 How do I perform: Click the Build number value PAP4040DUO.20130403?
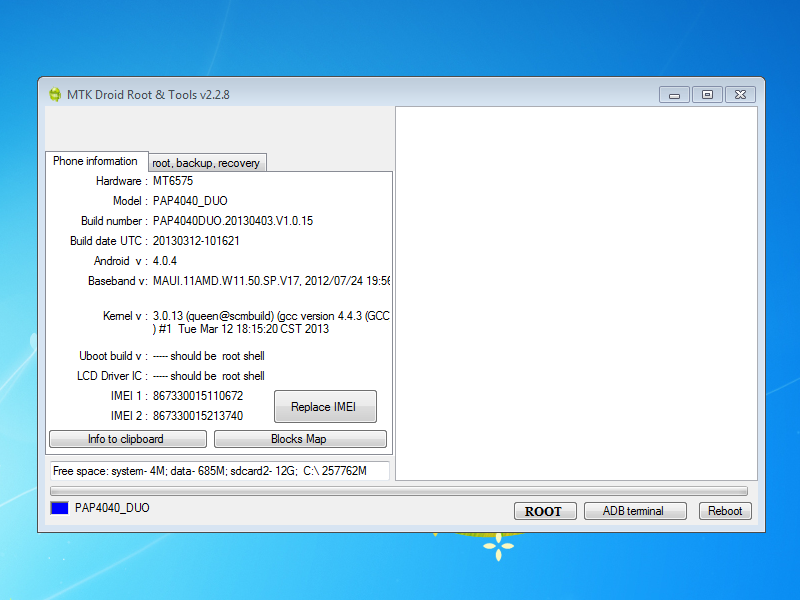tap(239, 221)
